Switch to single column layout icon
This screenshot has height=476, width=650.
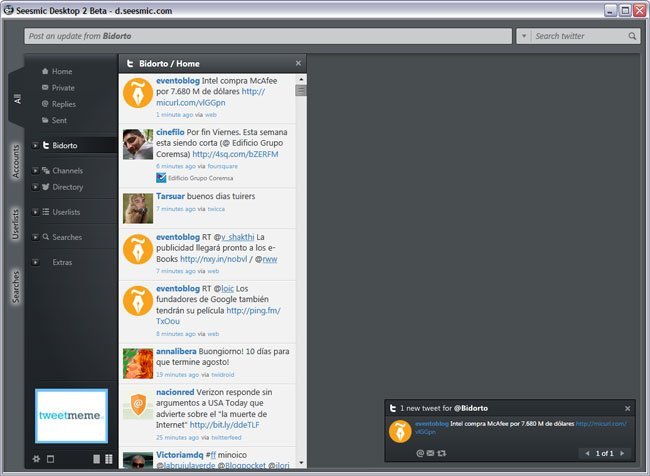tap(97, 459)
